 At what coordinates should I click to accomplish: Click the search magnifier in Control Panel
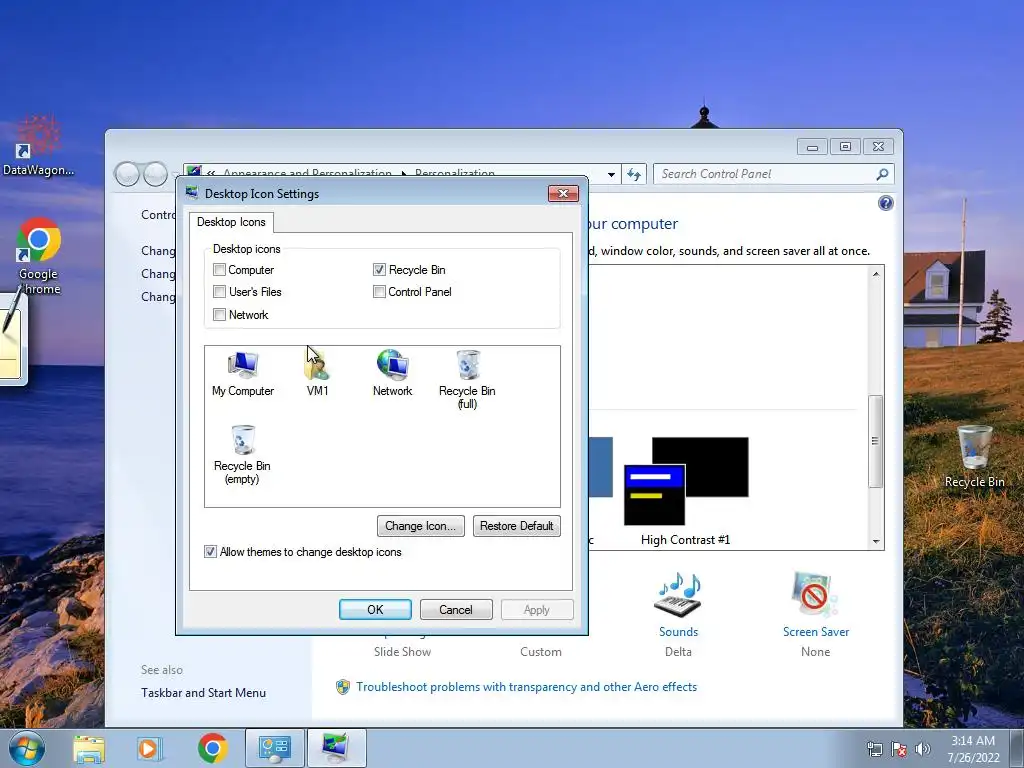[x=882, y=174]
